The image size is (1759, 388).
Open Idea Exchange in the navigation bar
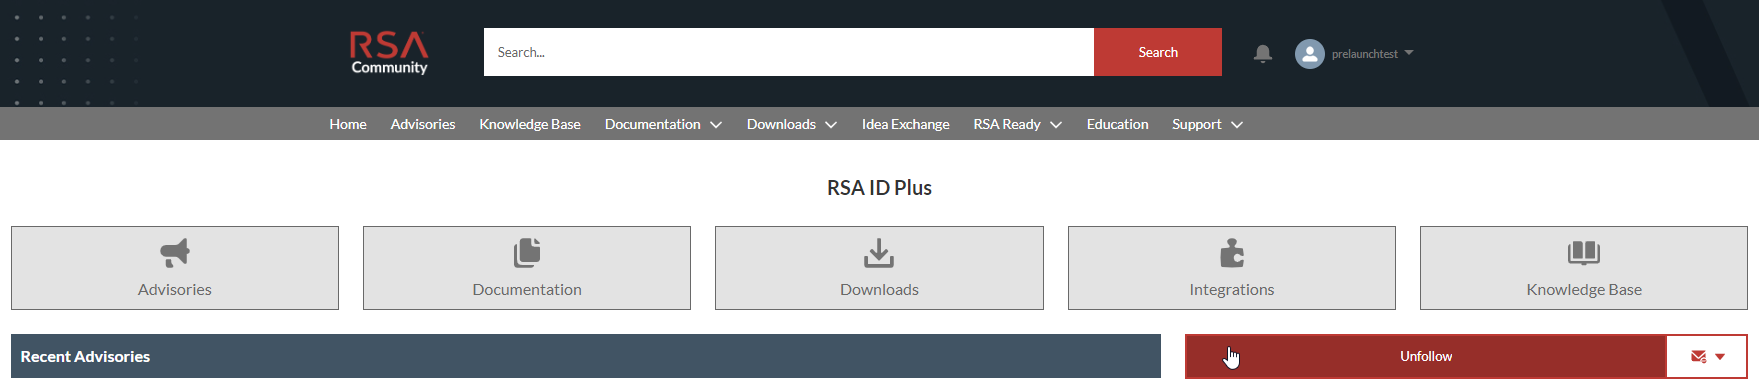(906, 124)
